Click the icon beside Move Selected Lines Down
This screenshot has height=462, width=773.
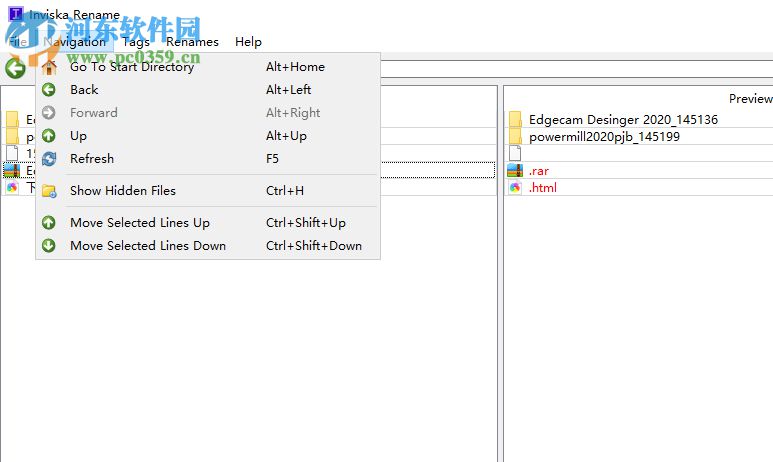pos(48,246)
